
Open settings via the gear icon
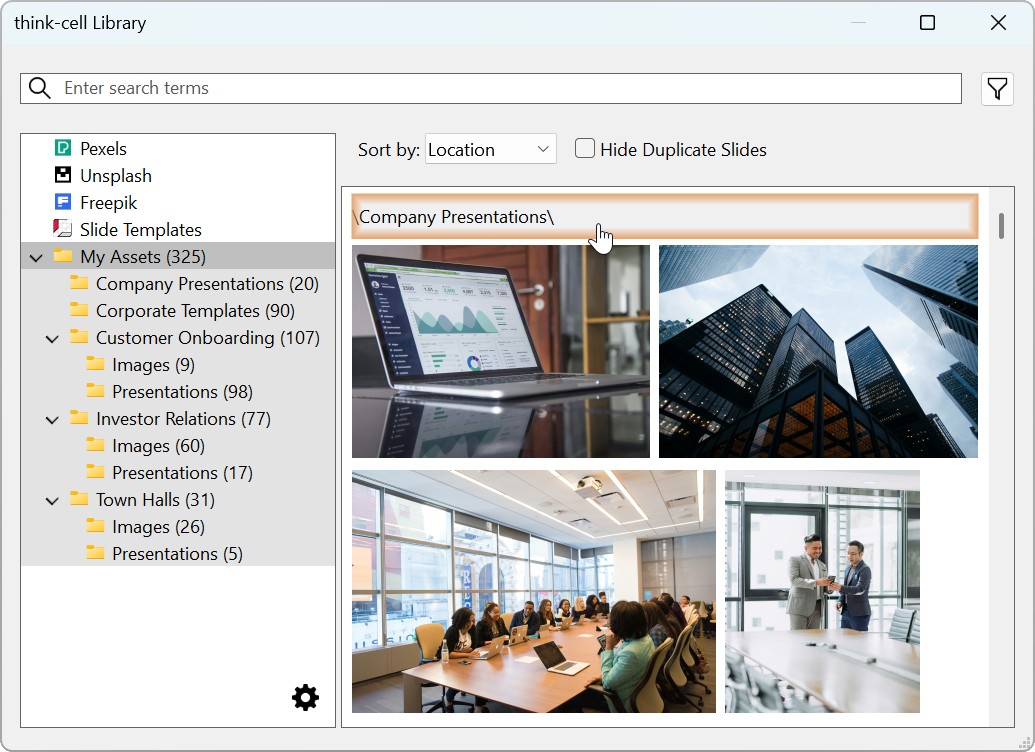click(x=305, y=697)
